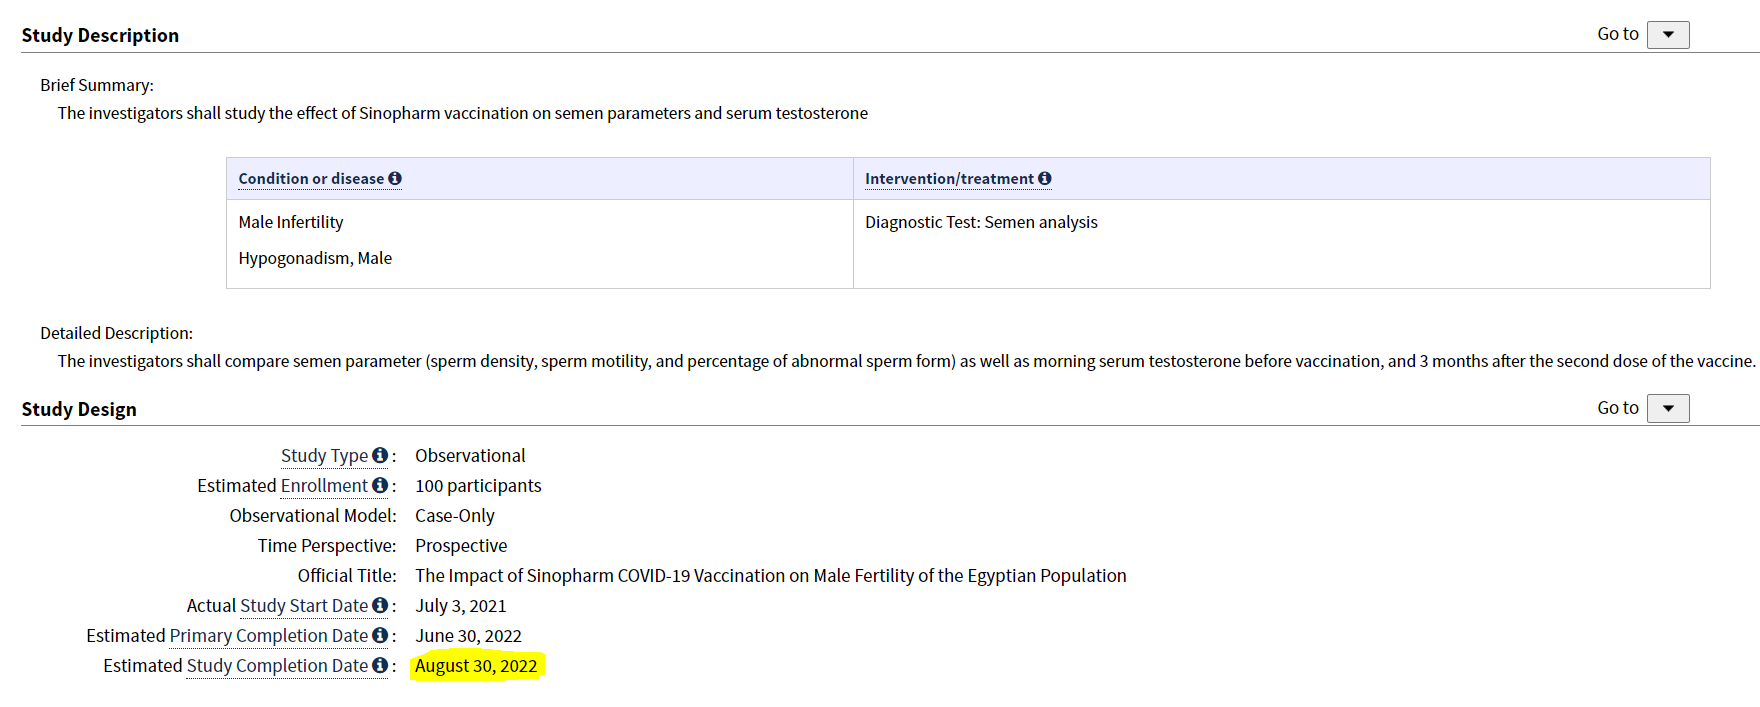Follow the Study Start Date link
The image size is (1760, 707).
304,605
